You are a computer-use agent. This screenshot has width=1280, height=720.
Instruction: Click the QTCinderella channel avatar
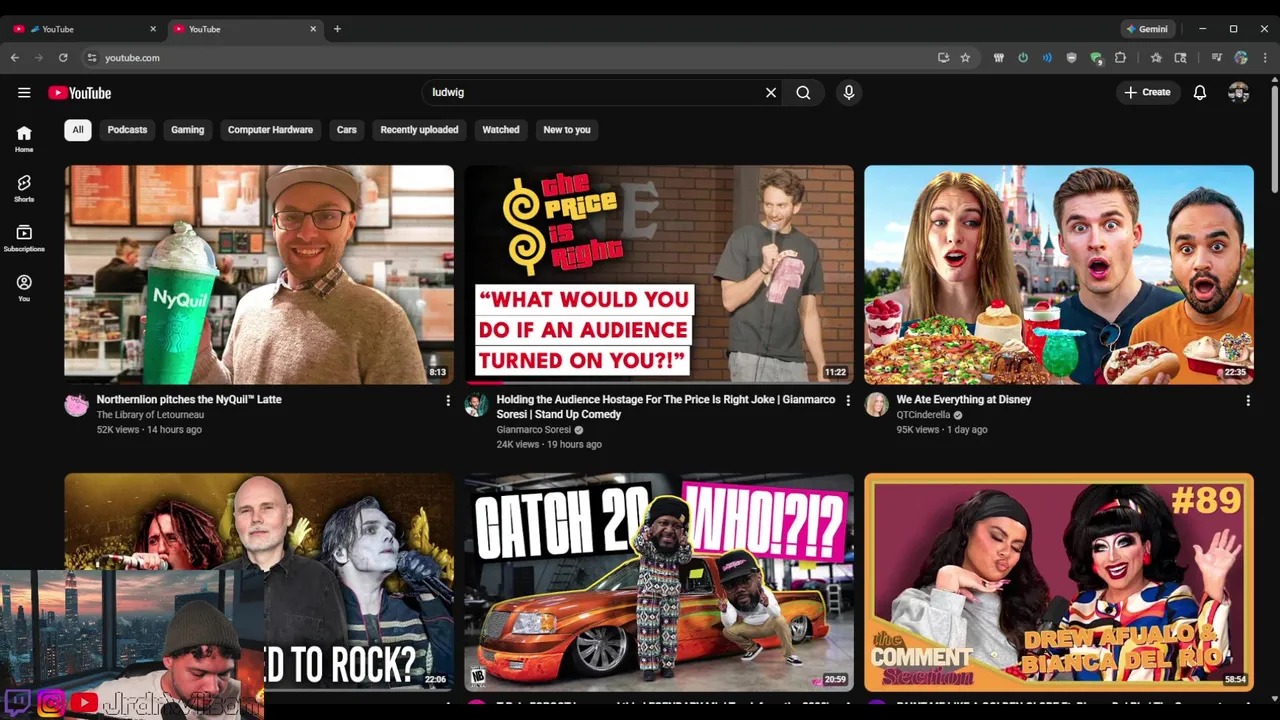point(877,405)
